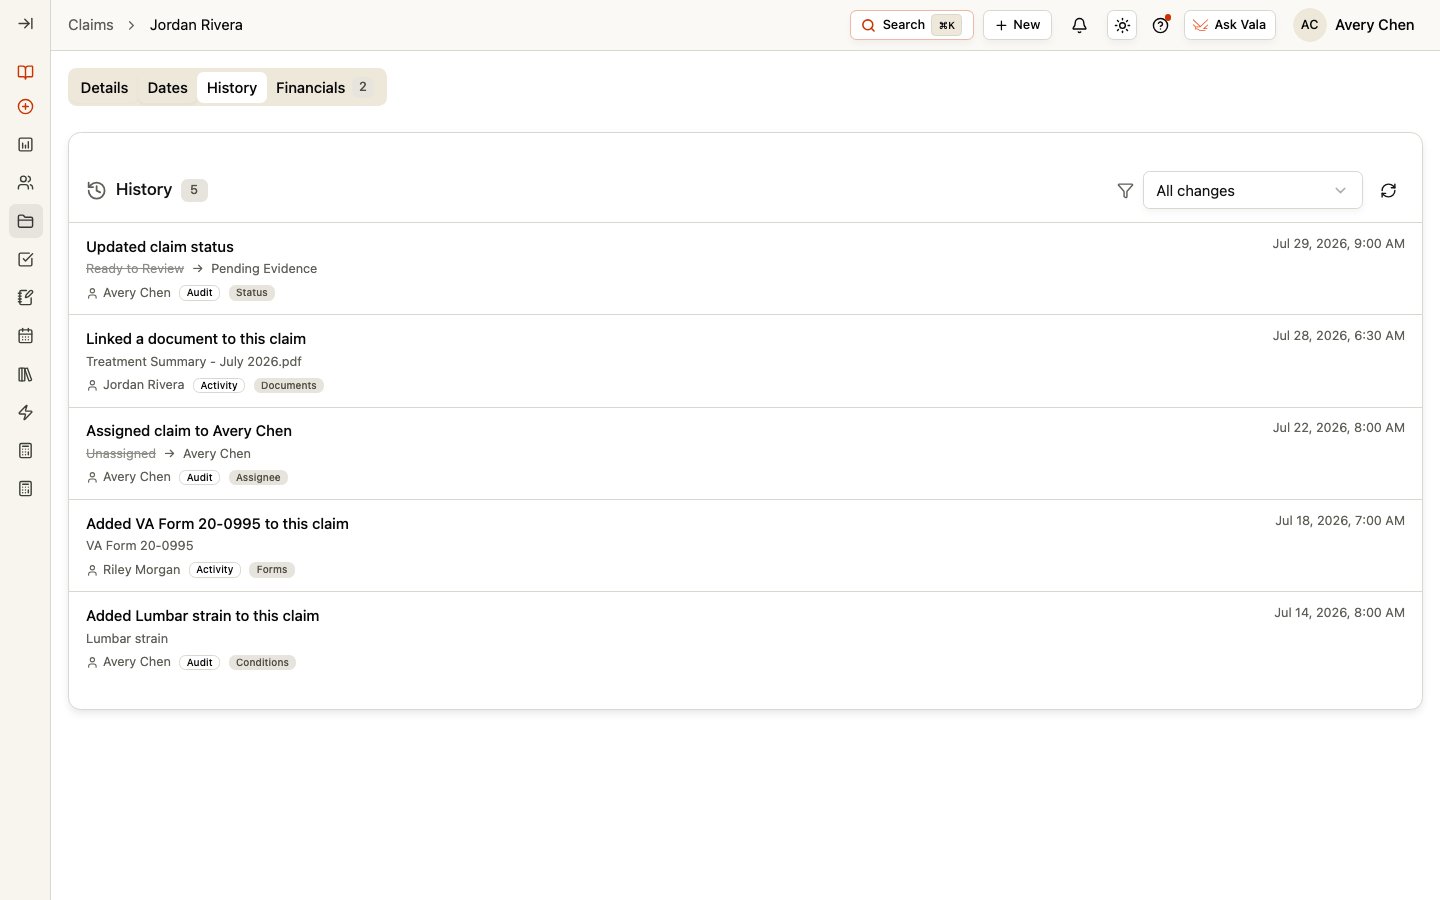1440x900 pixels.
Task: Click the orange circled plus sidebar icon
Action: pos(26,107)
